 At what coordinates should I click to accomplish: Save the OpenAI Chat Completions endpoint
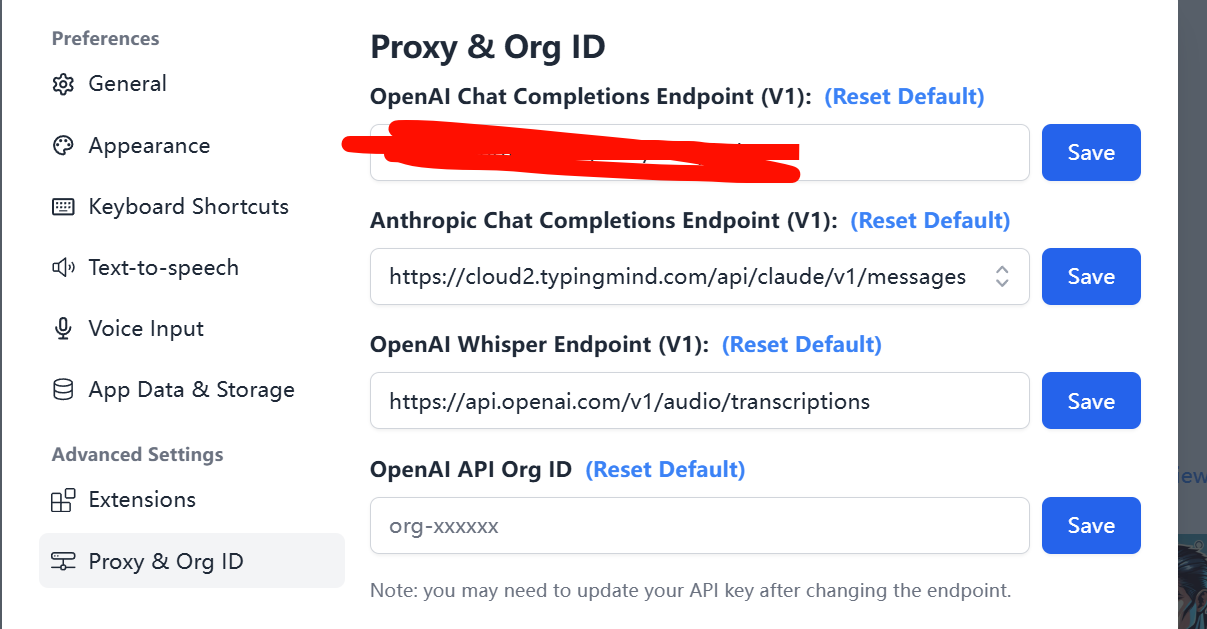tap(1091, 153)
